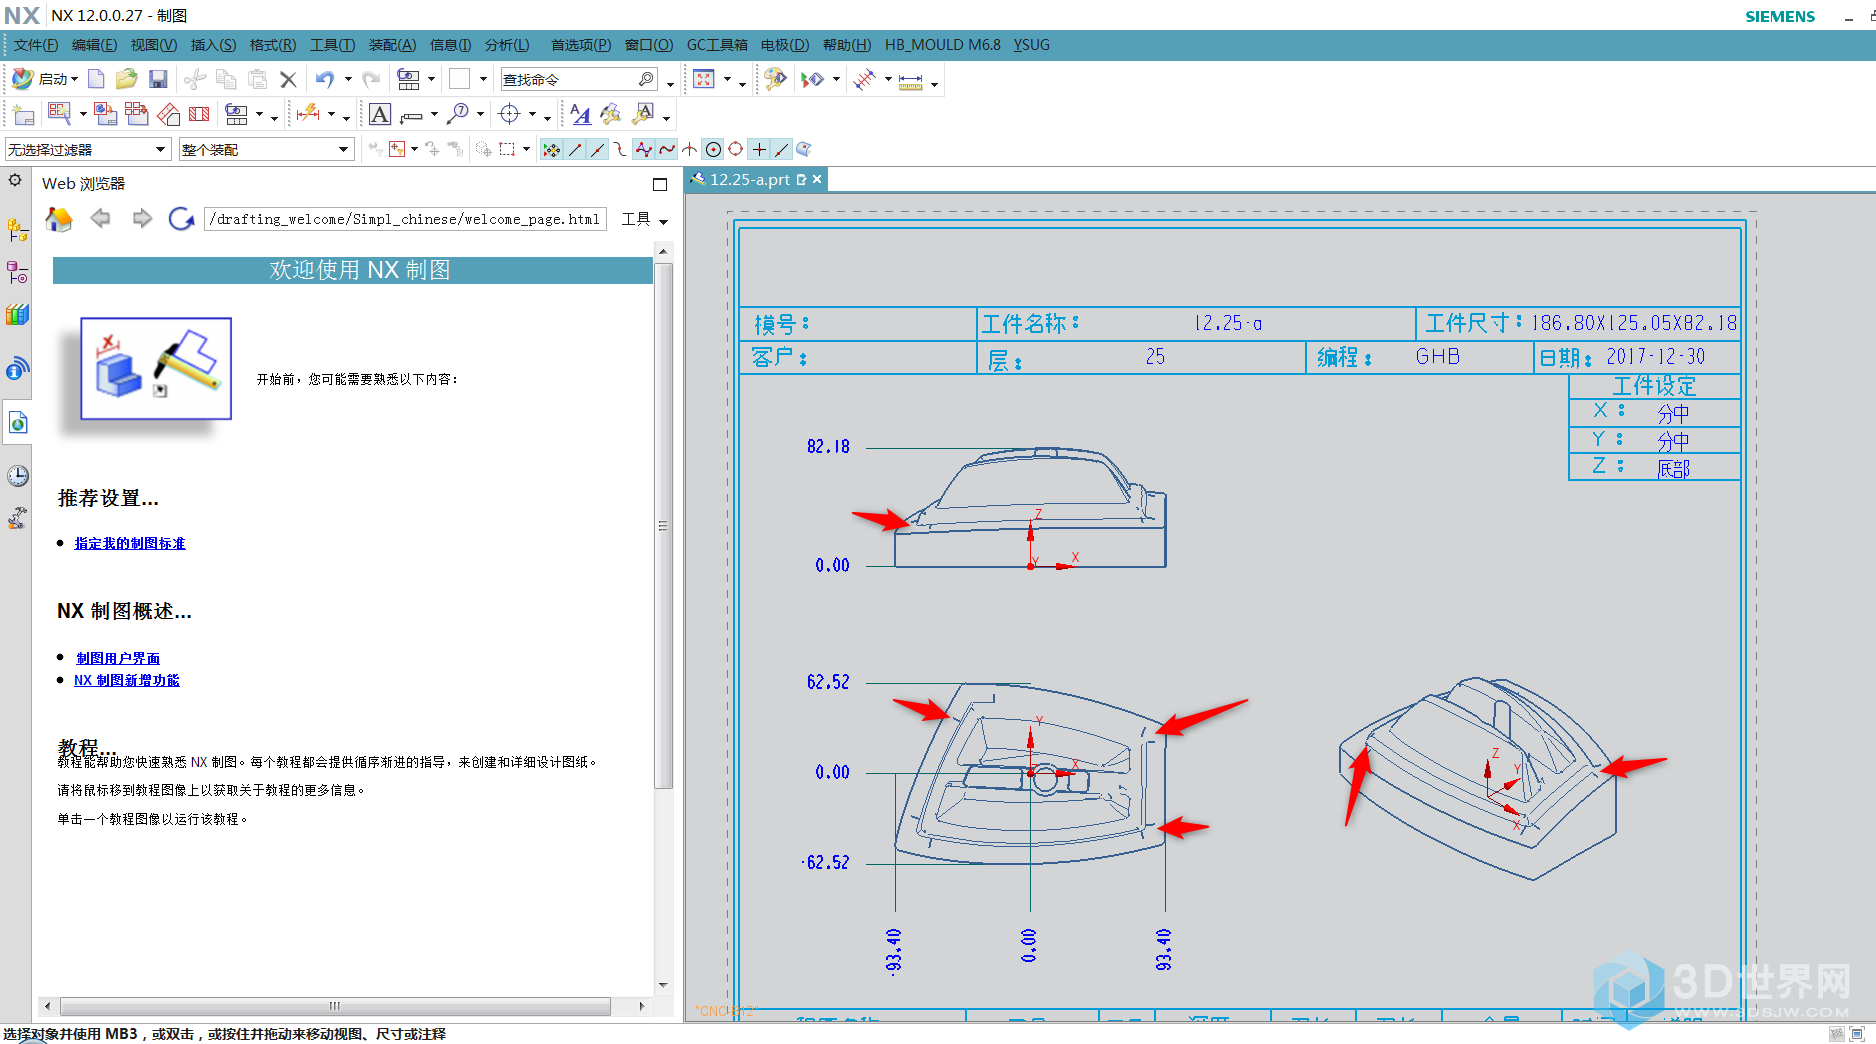Click the Edit Text A icon
1876x1044 pixels.
coord(581,115)
